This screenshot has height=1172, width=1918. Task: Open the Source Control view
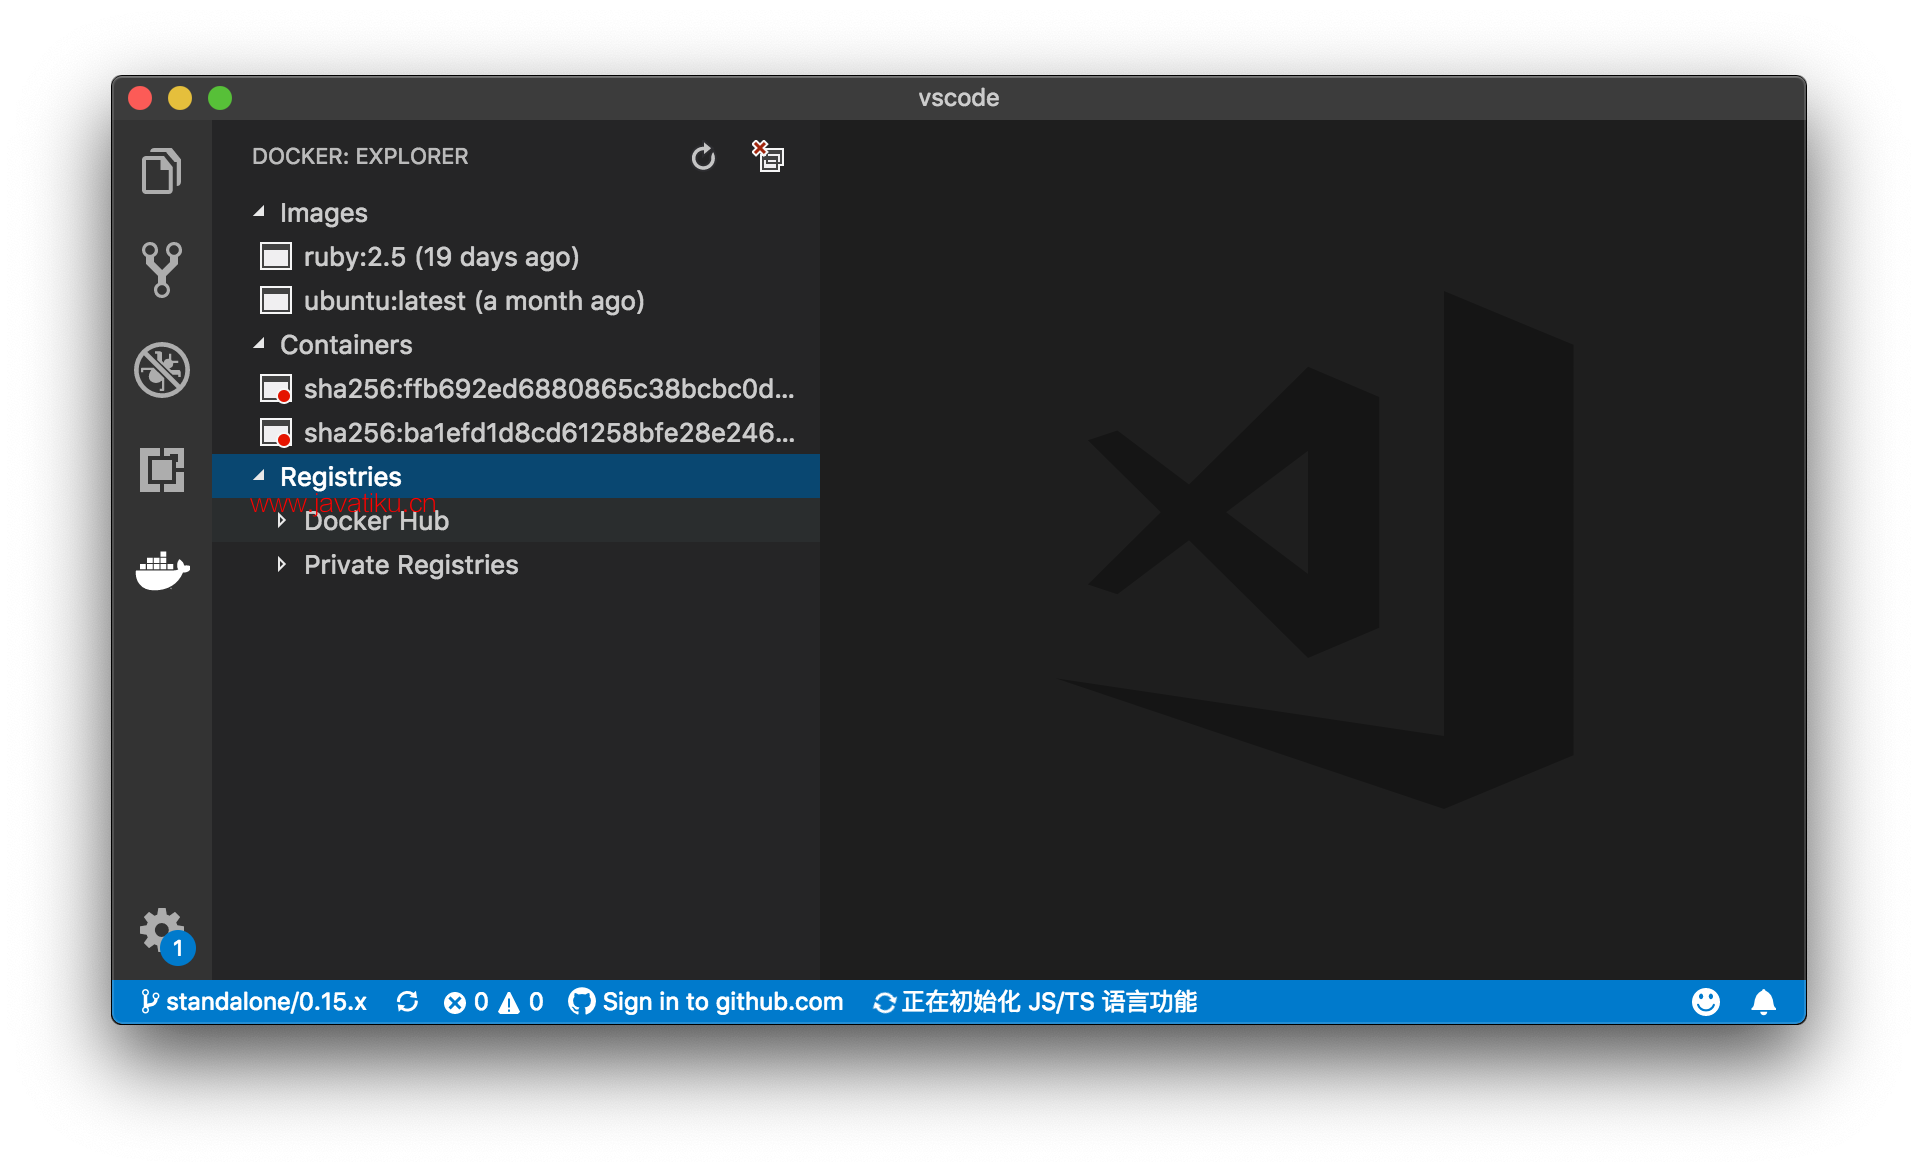click(161, 270)
